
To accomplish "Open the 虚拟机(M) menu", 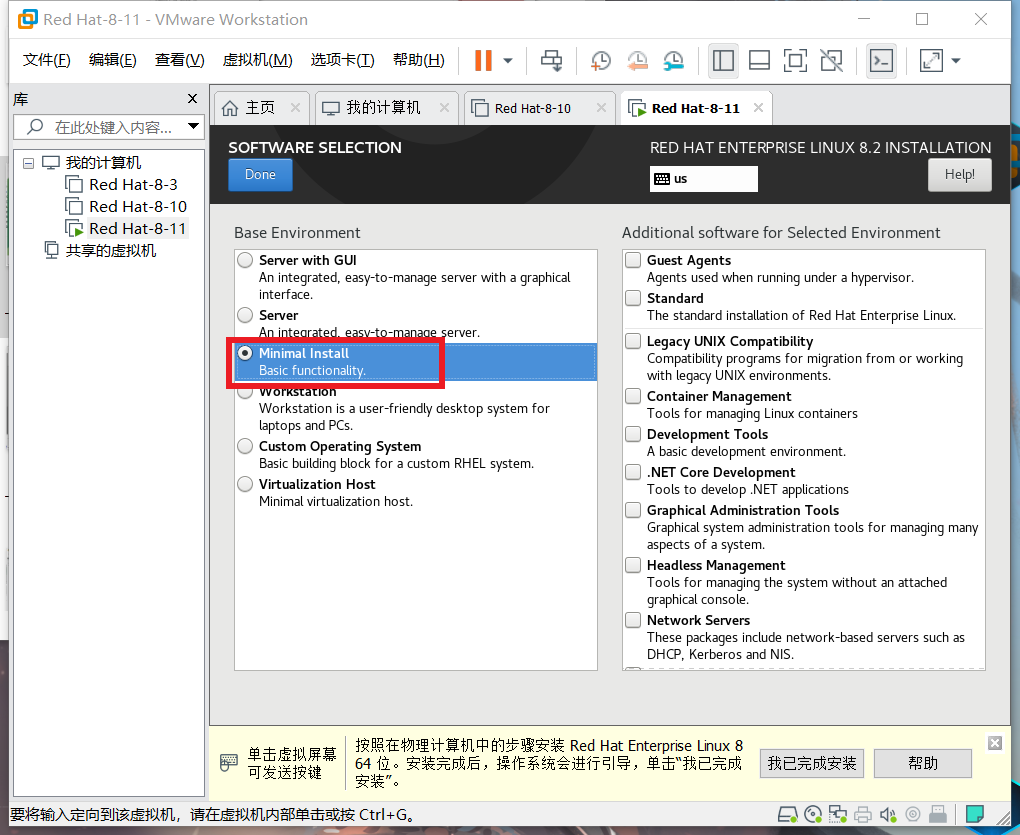I will click(258, 60).
